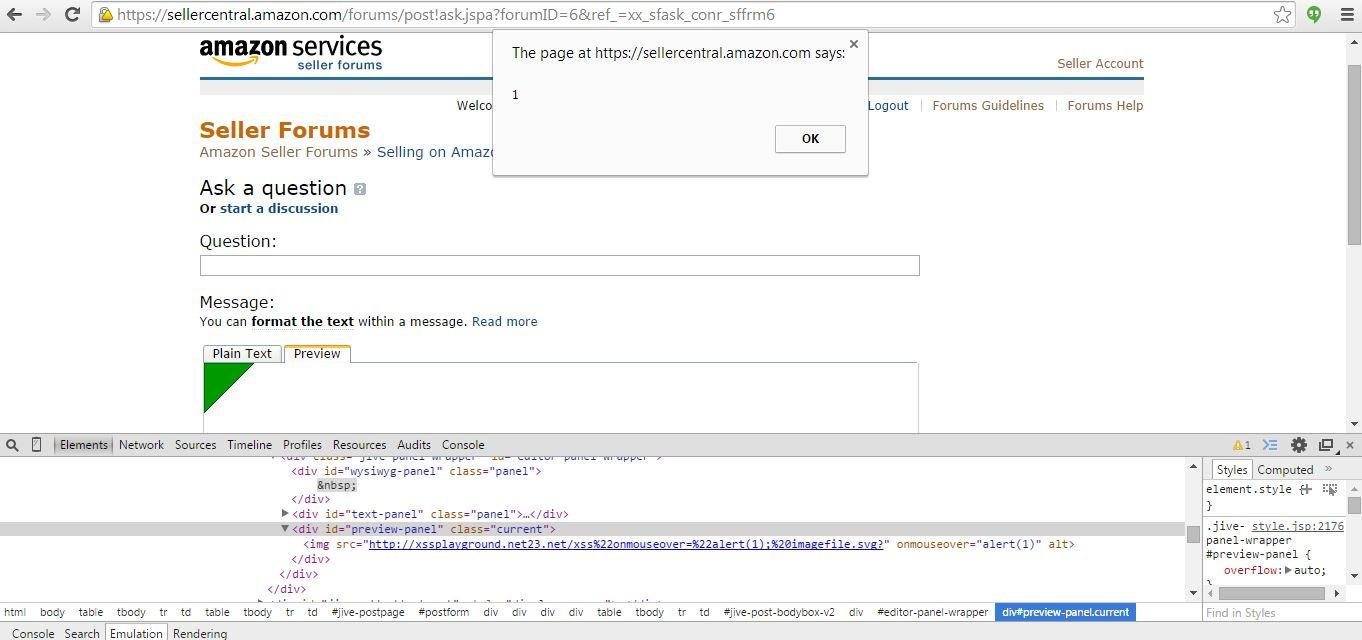
Task: Open the top Console panel tab
Action: coord(463,445)
